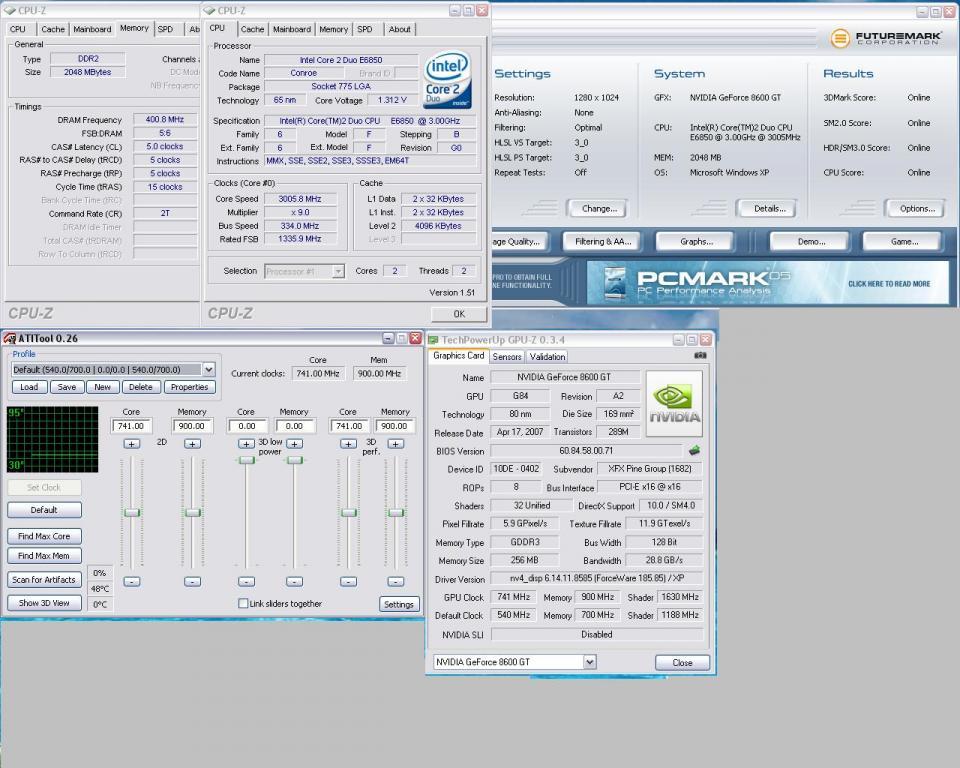The image size is (960, 768).
Task: Click OK button in CPU-Z
Action: [459, 314]
